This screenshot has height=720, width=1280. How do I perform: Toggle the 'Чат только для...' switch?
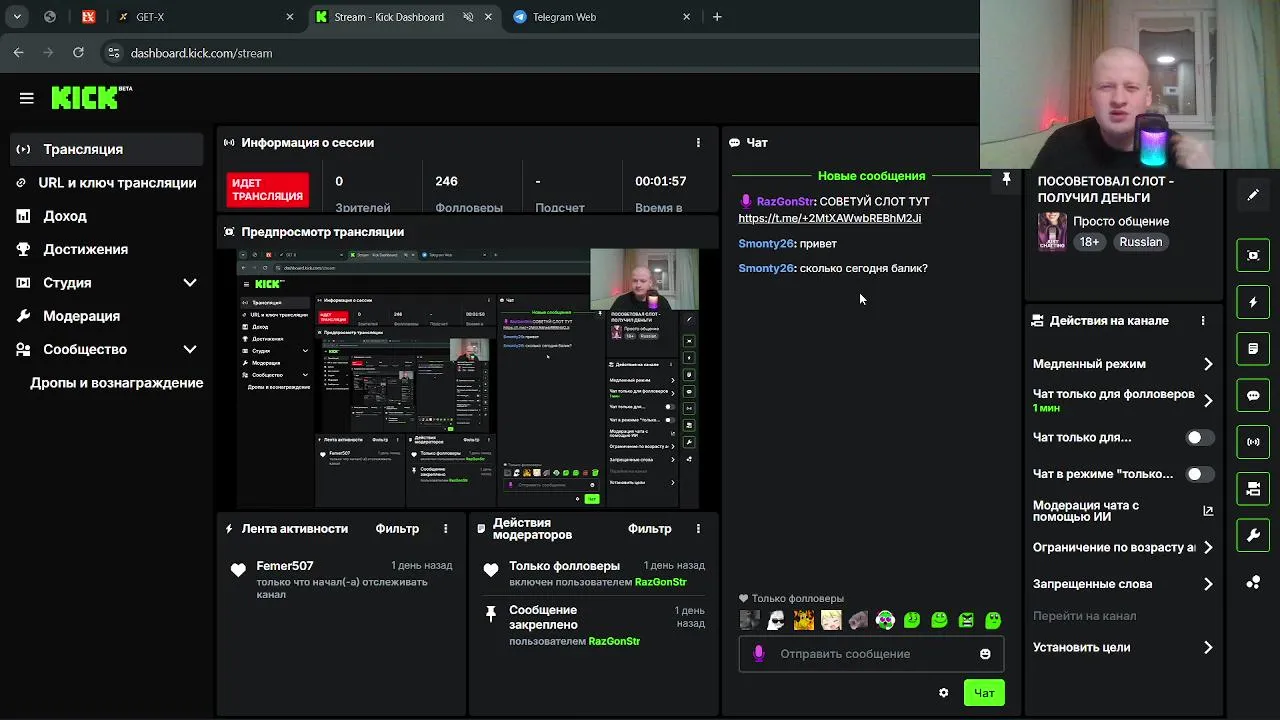click(x=1199, y=438)
